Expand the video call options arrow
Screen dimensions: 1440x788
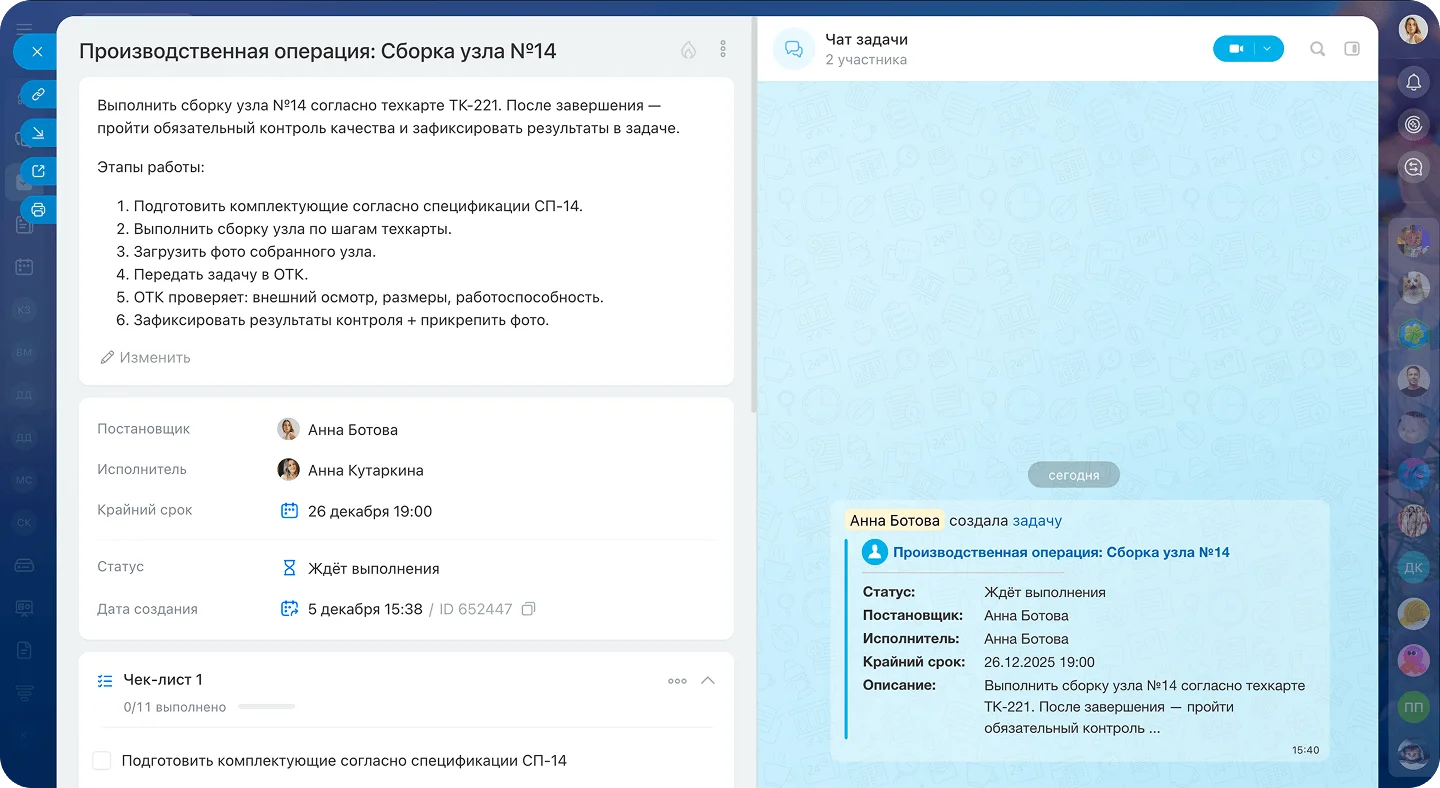(1268, 49)
